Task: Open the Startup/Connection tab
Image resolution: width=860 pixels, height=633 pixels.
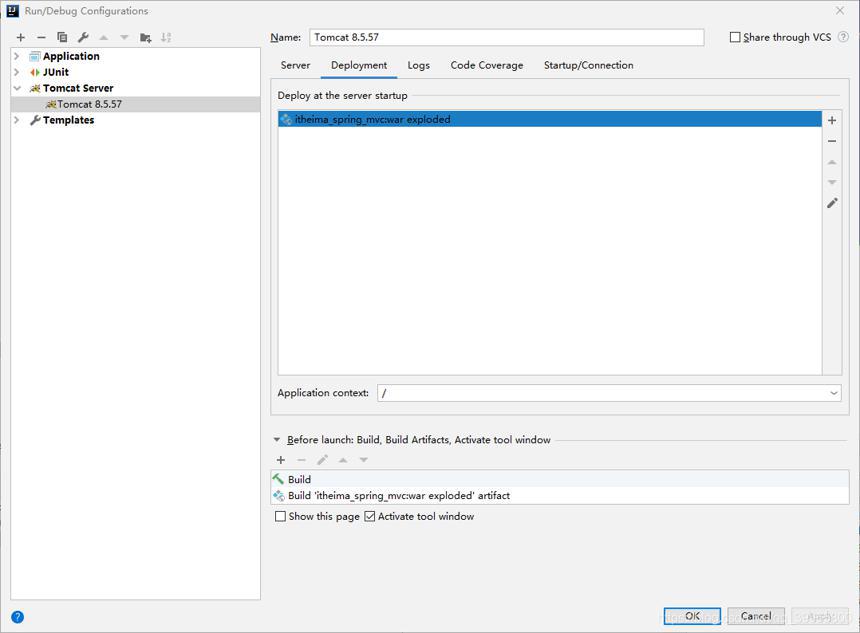Action: click(x=589, y=65)
